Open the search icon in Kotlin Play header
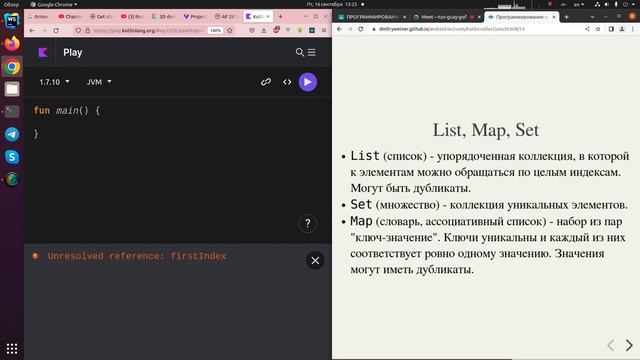 (x=300, y=52)
